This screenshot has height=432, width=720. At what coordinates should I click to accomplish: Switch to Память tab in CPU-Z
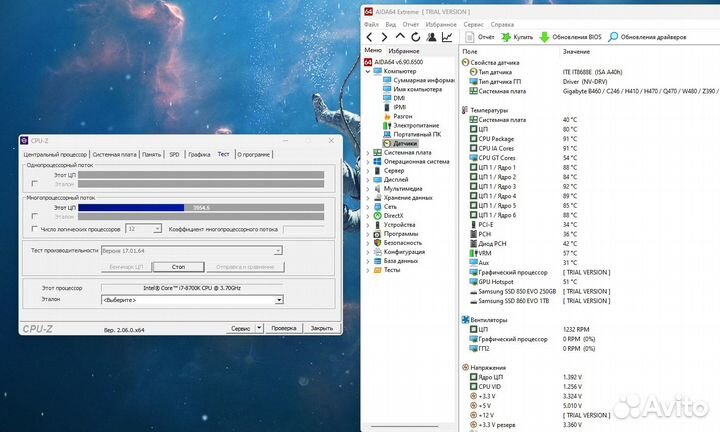151,154
